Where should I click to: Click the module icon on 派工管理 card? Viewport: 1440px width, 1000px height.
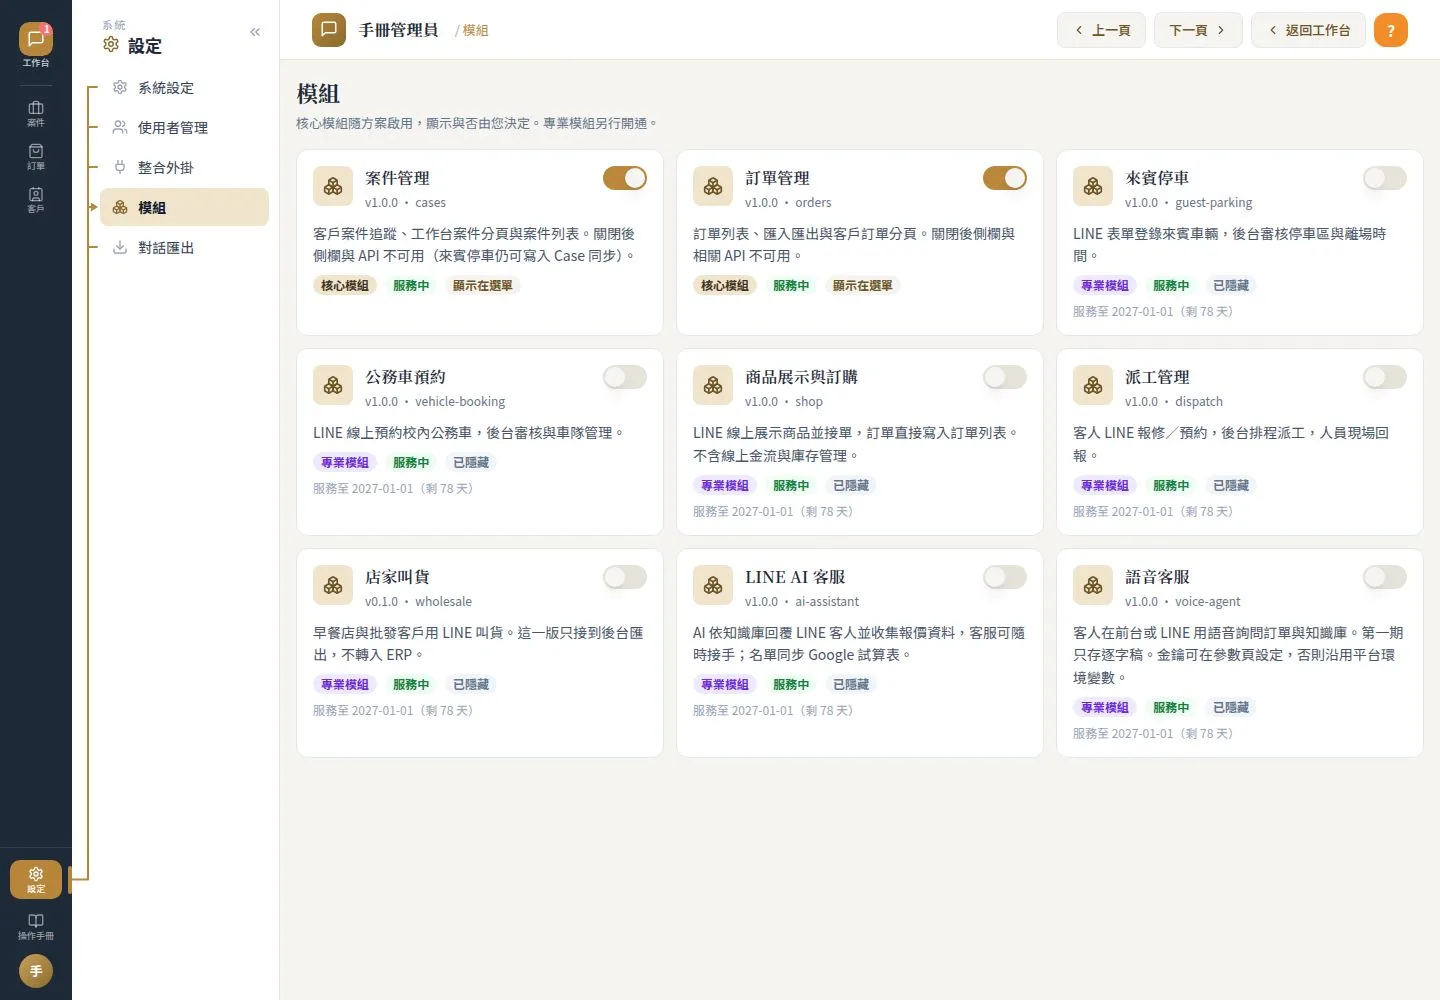1093,385
